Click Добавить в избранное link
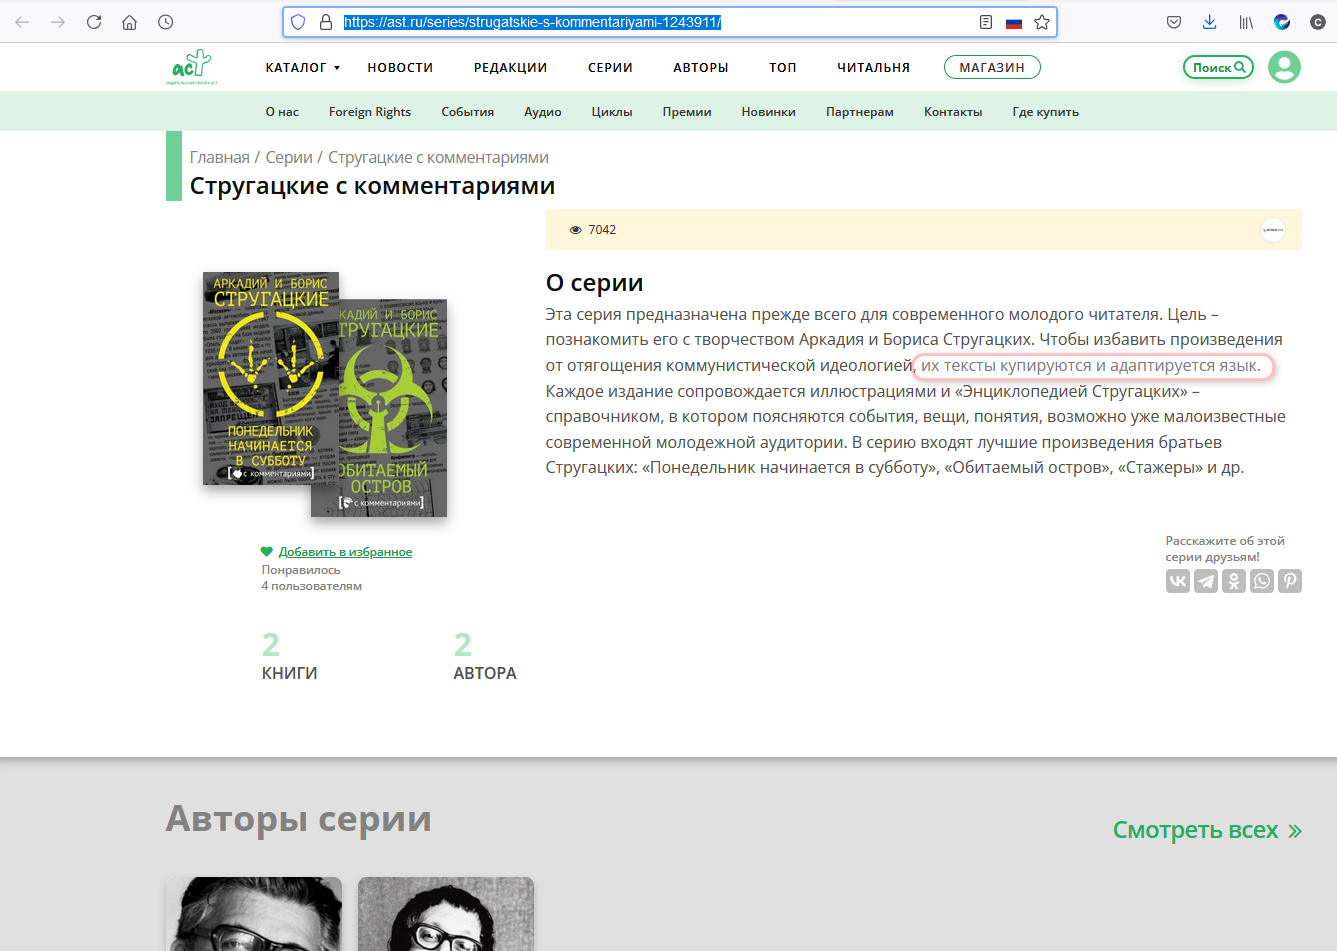 pyautogui.click(x=345, y=552)
